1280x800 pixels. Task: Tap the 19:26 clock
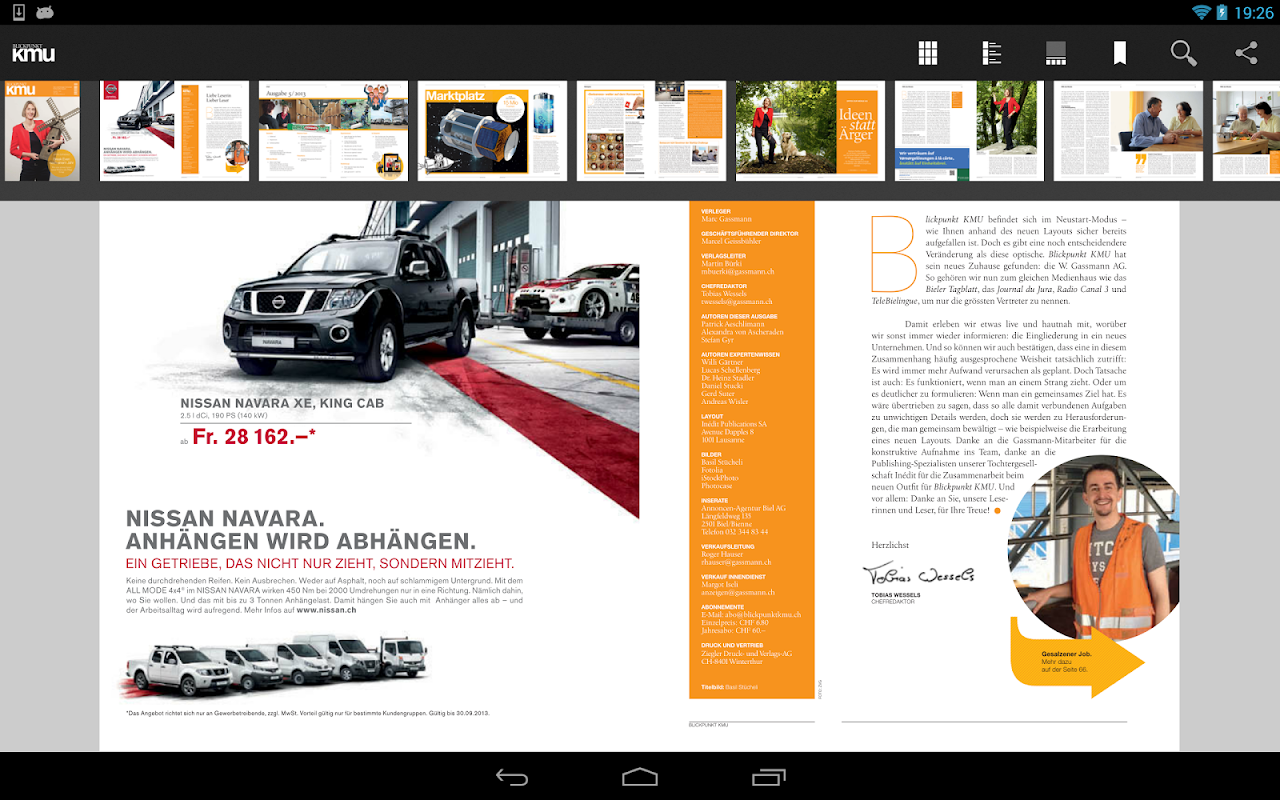[x=1254, y=12]
